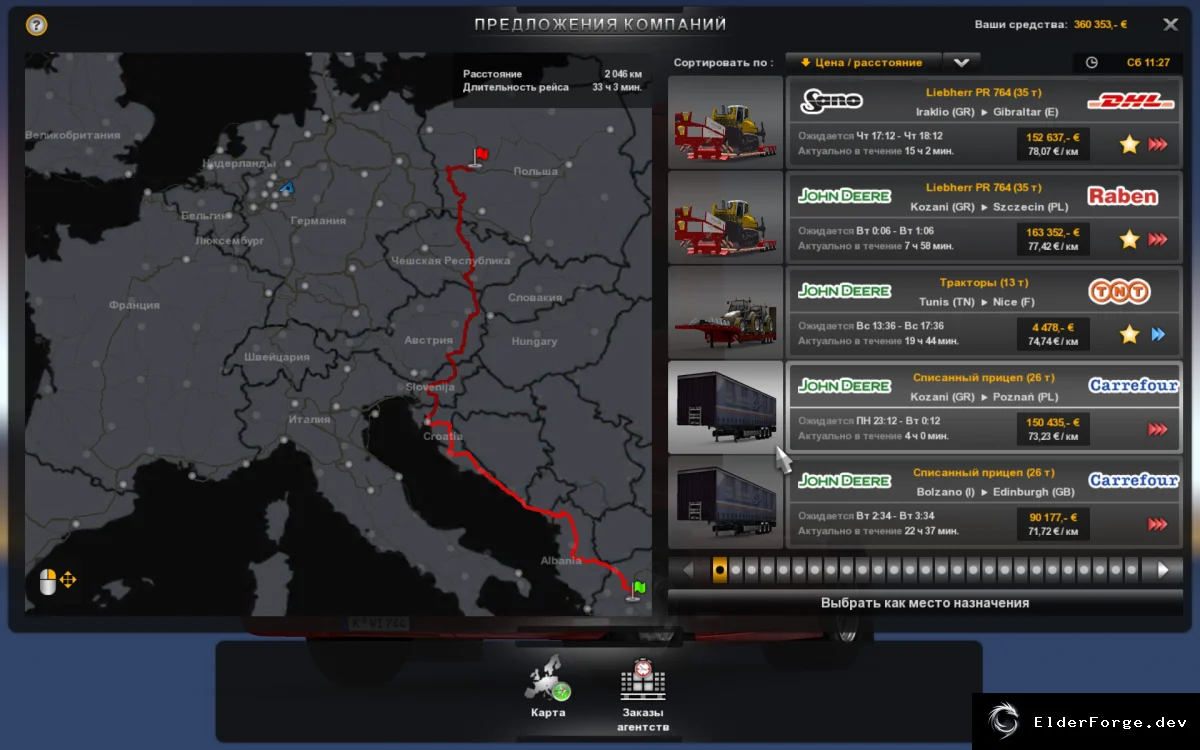Click the red arrows on the Raben offer
Viewport: 1200px width, 750px height.
tap(1158, 240)
